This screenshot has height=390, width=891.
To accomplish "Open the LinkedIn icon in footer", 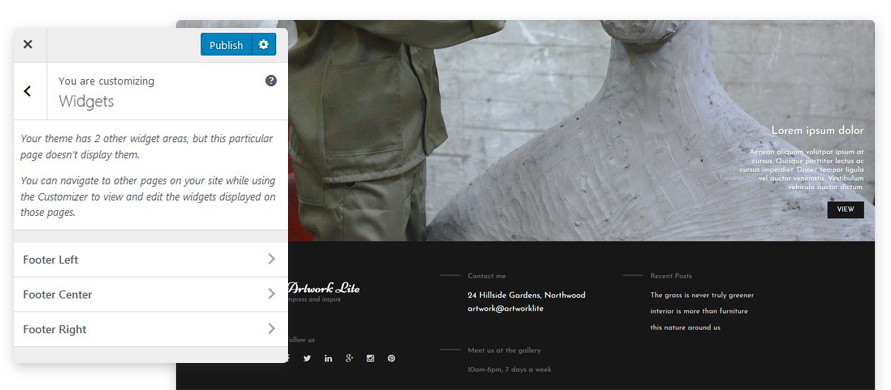I will (x=328, y=359).
